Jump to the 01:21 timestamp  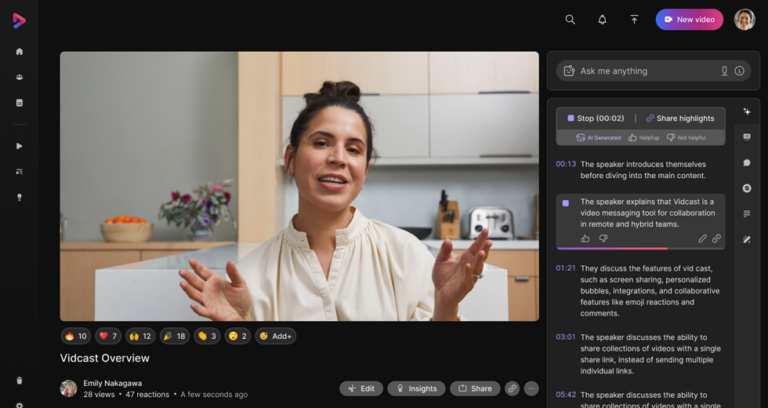[x=565, y=268]
